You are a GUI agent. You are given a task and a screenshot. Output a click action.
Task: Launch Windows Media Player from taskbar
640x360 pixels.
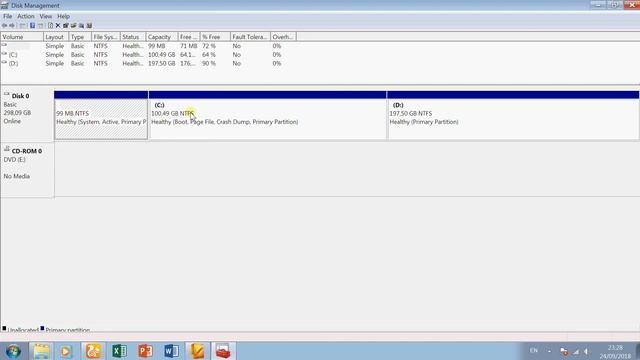click(65, 351)
